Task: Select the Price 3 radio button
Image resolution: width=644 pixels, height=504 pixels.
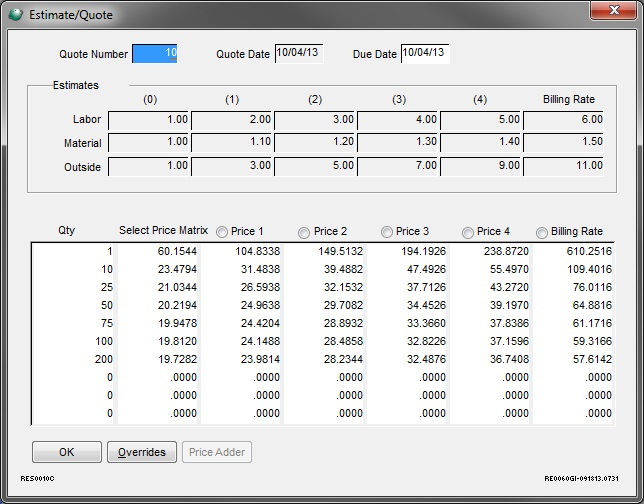Action: point(386,232)
